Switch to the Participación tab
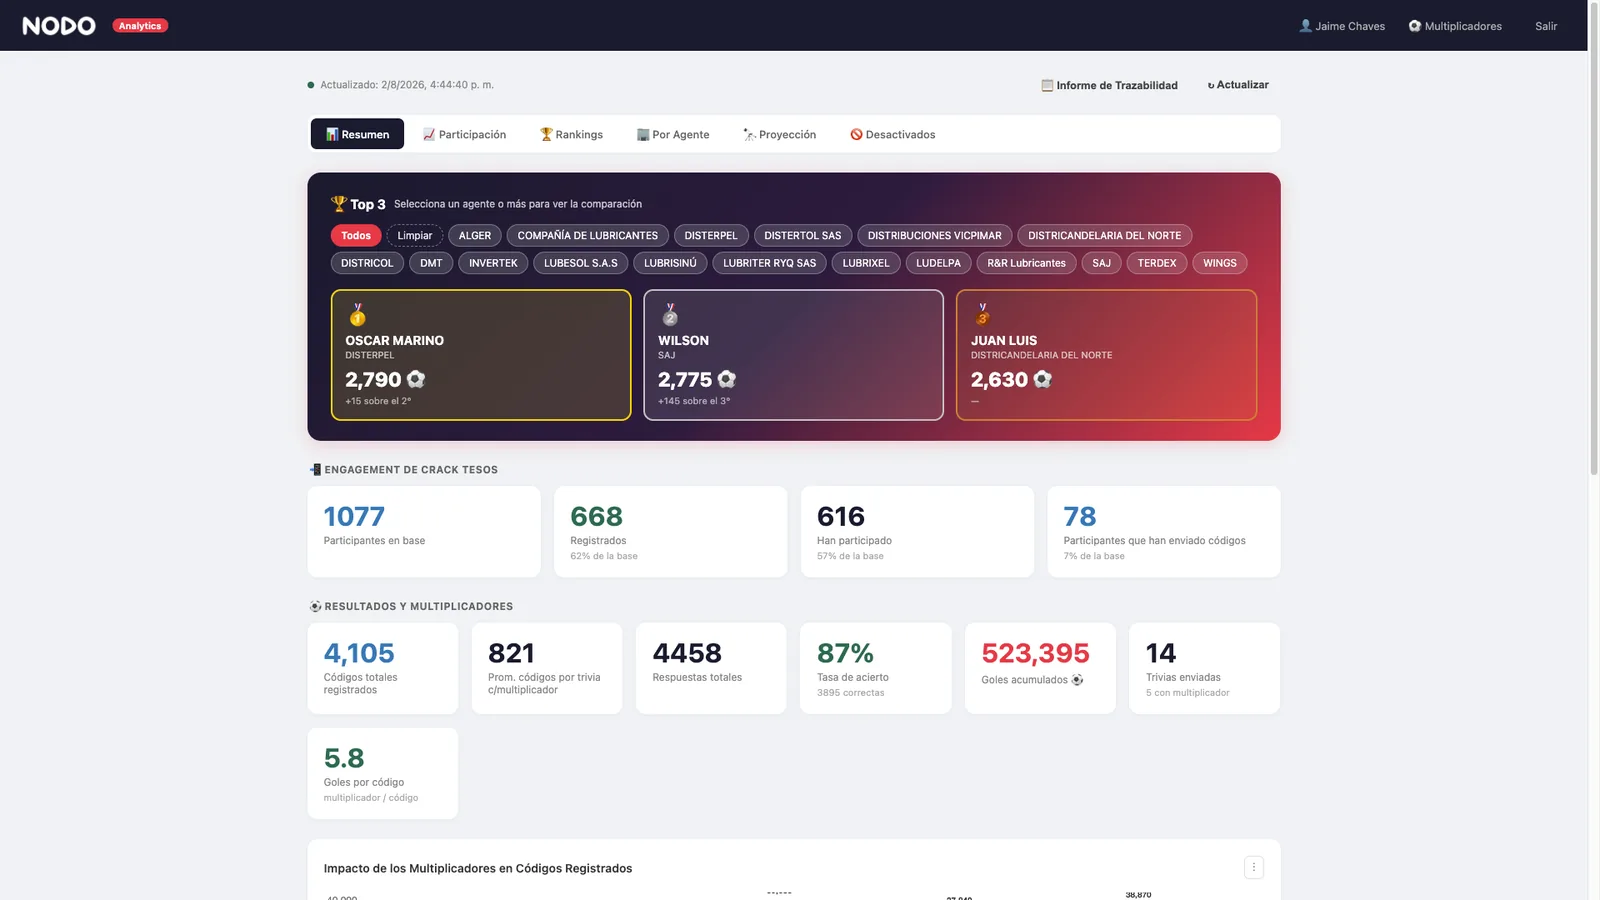1600x900 pixels. click(x=464, y=134)
